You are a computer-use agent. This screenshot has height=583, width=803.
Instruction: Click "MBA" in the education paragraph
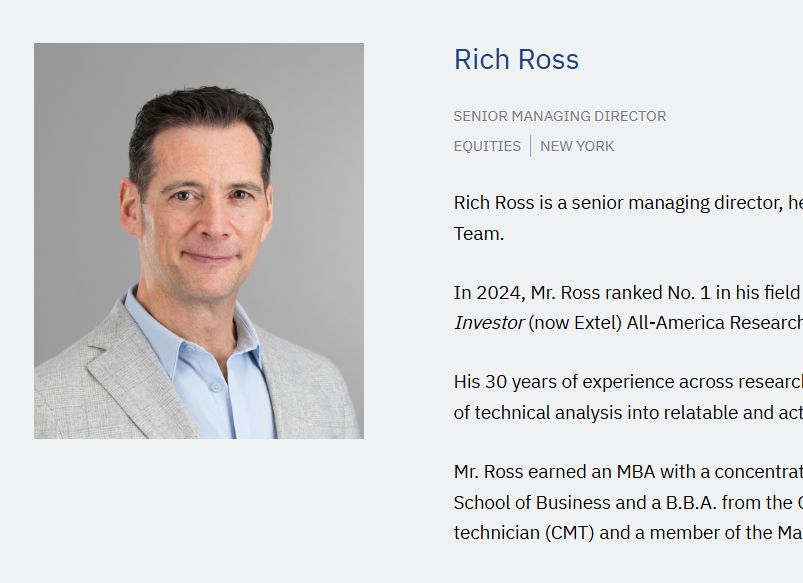coord(636,472)
